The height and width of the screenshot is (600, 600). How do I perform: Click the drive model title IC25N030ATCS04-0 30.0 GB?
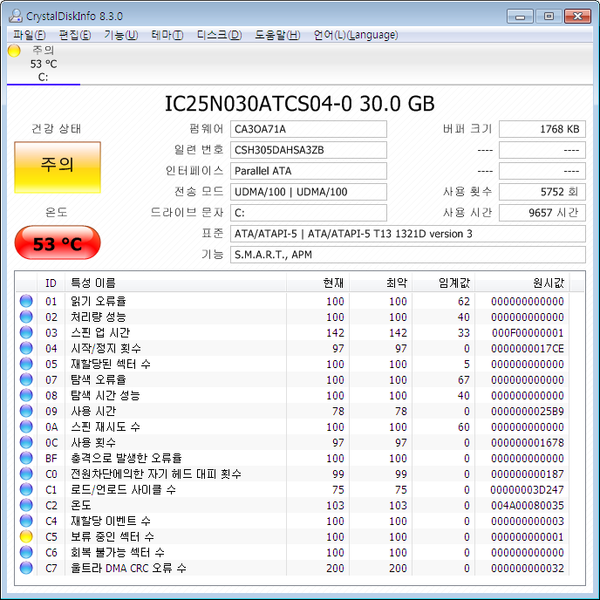pos(300,103)
